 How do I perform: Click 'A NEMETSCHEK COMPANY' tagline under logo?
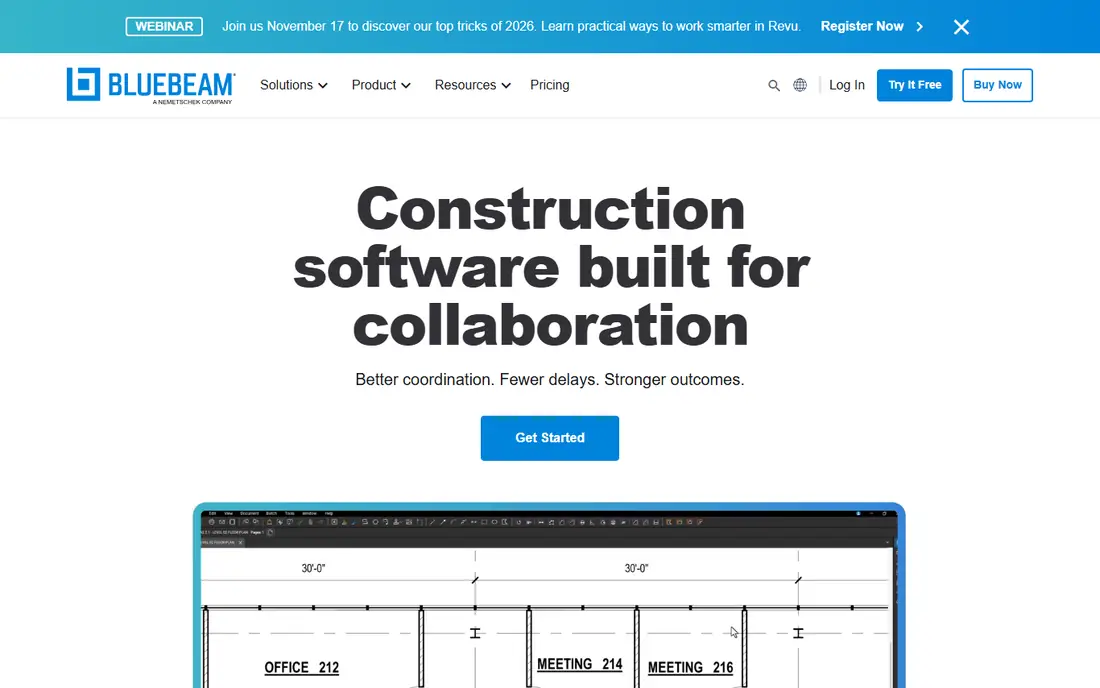click(192, 102)
